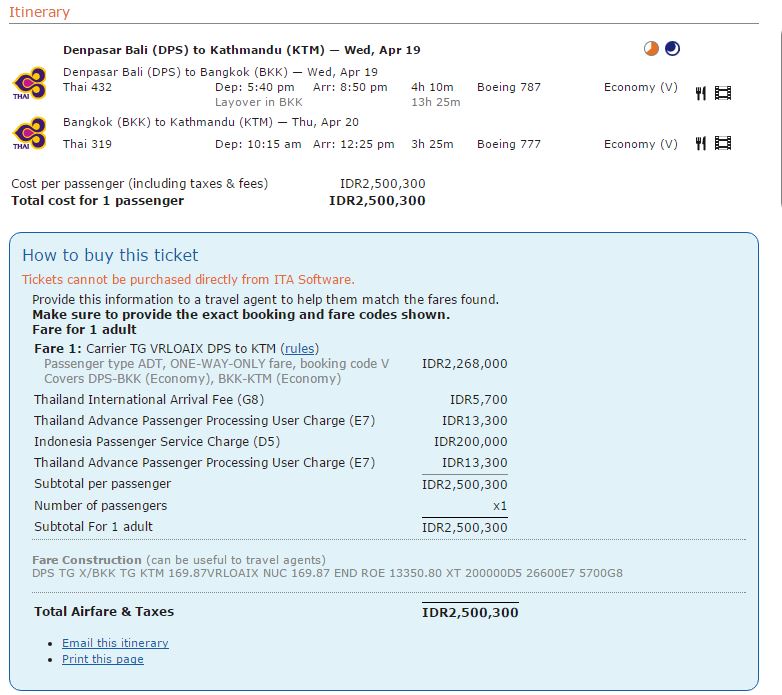Click the meal icon for Thai 319
The image size is (782, 695).
click(701, 144)
